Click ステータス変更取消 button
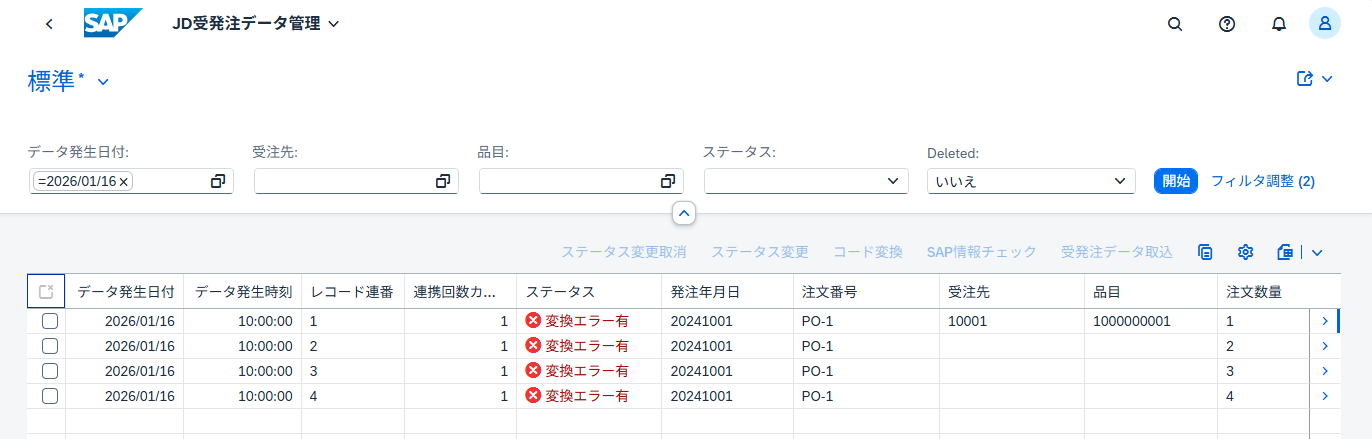The height and width of the screenshot is (439, 1372). [623, 252]
